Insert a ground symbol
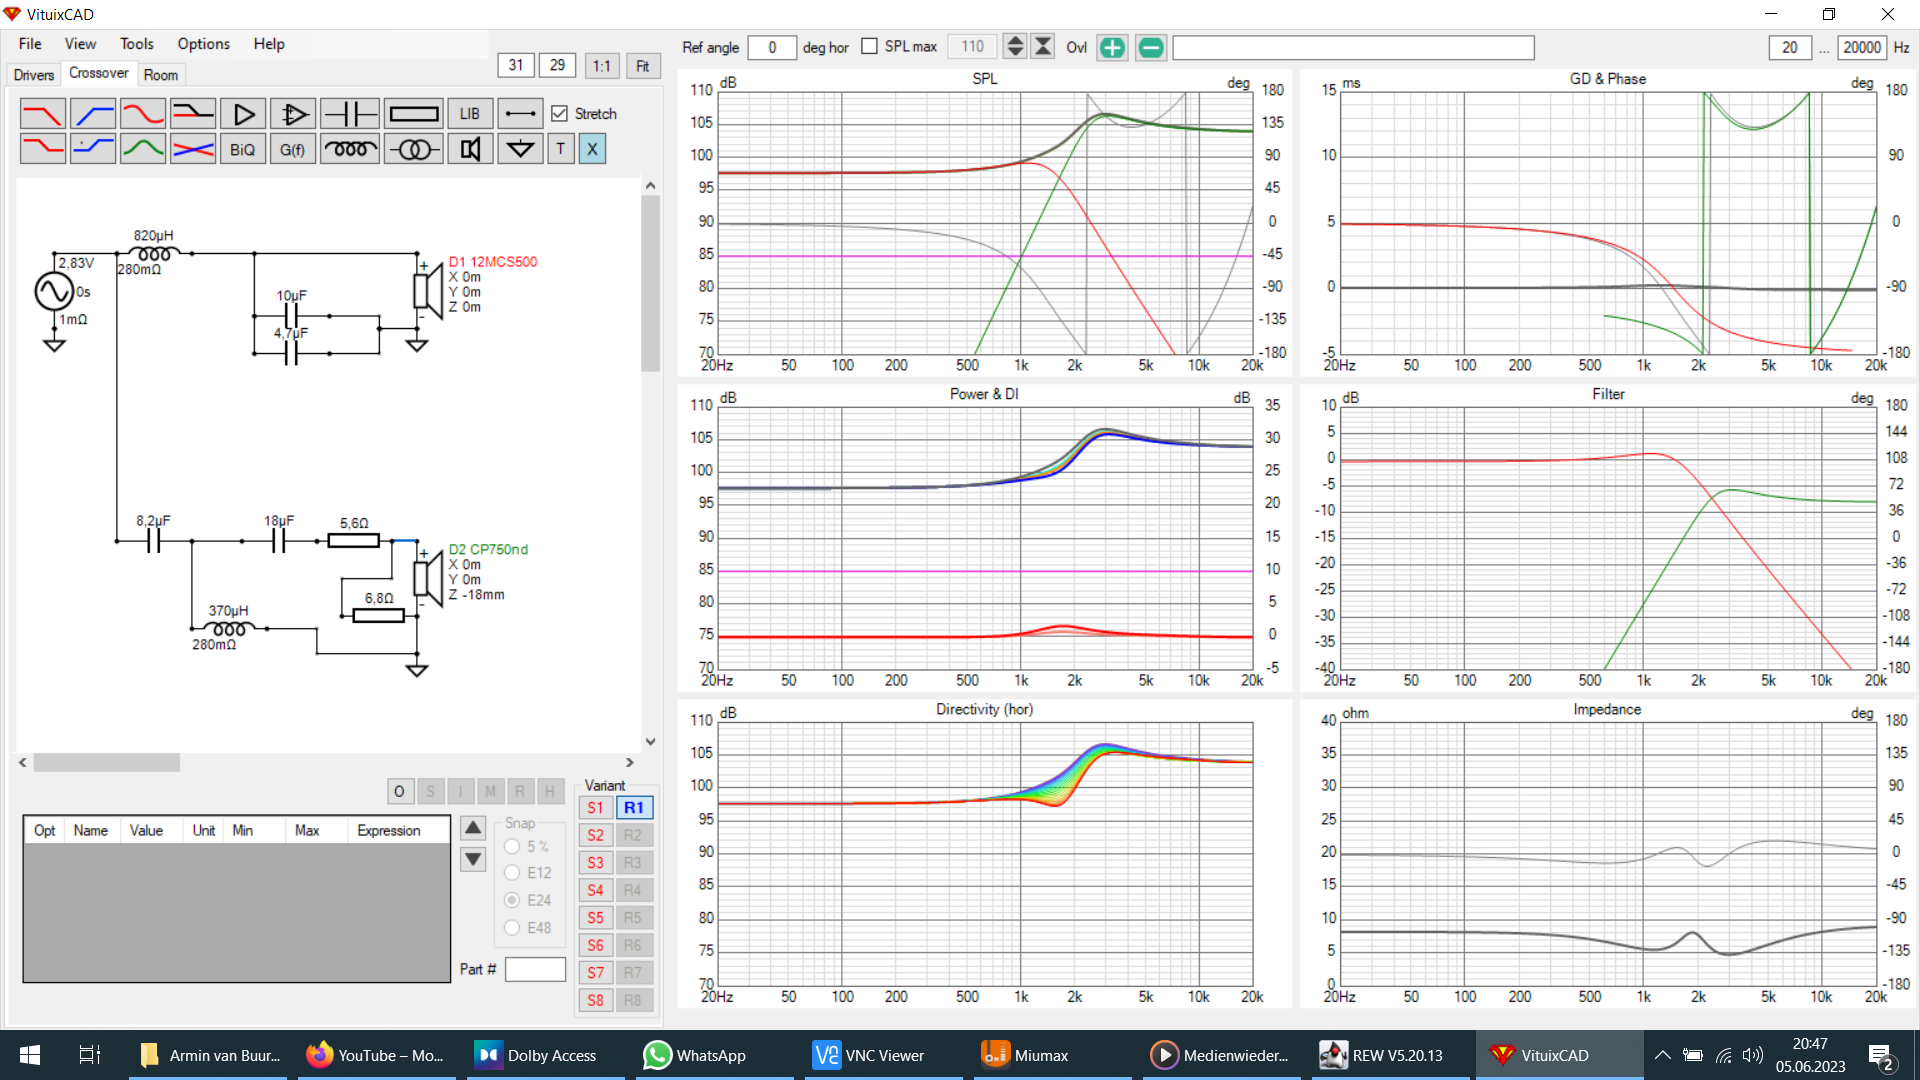Image resolution: width=1920 pixels, height=1080 pixels. pyautogui.click(x=520, y=150)
